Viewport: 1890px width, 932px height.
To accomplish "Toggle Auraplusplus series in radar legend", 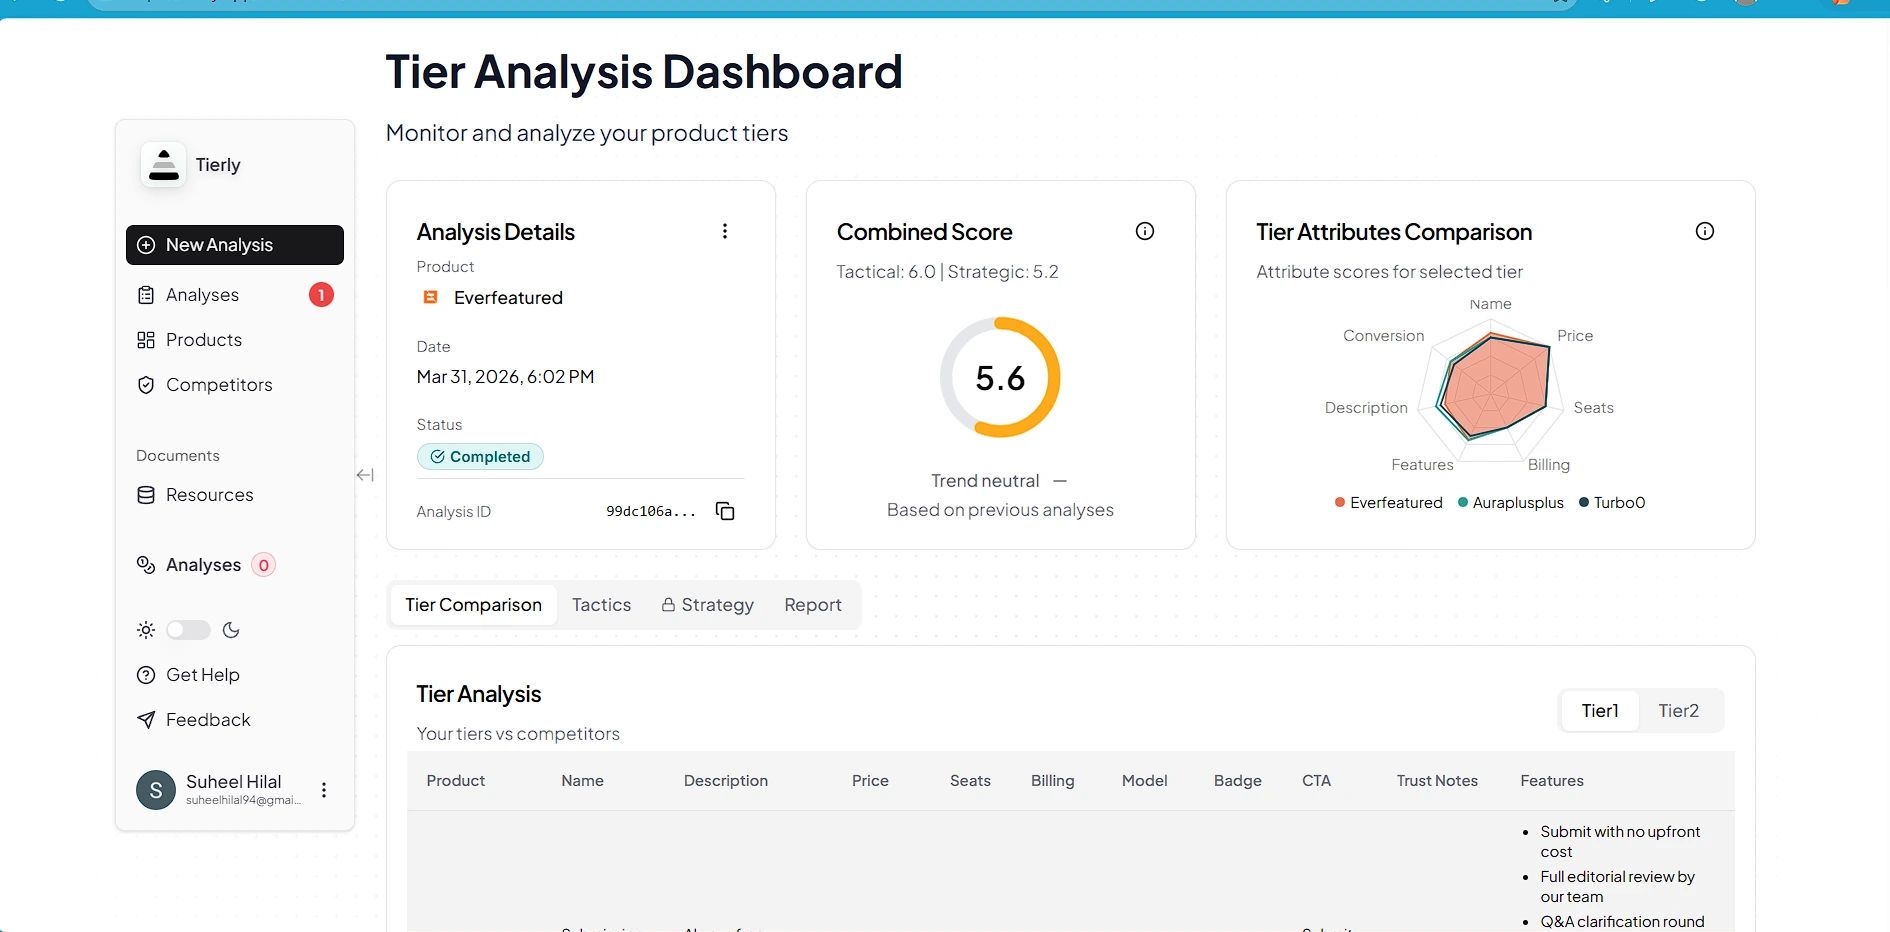I will coord(1511,503).
